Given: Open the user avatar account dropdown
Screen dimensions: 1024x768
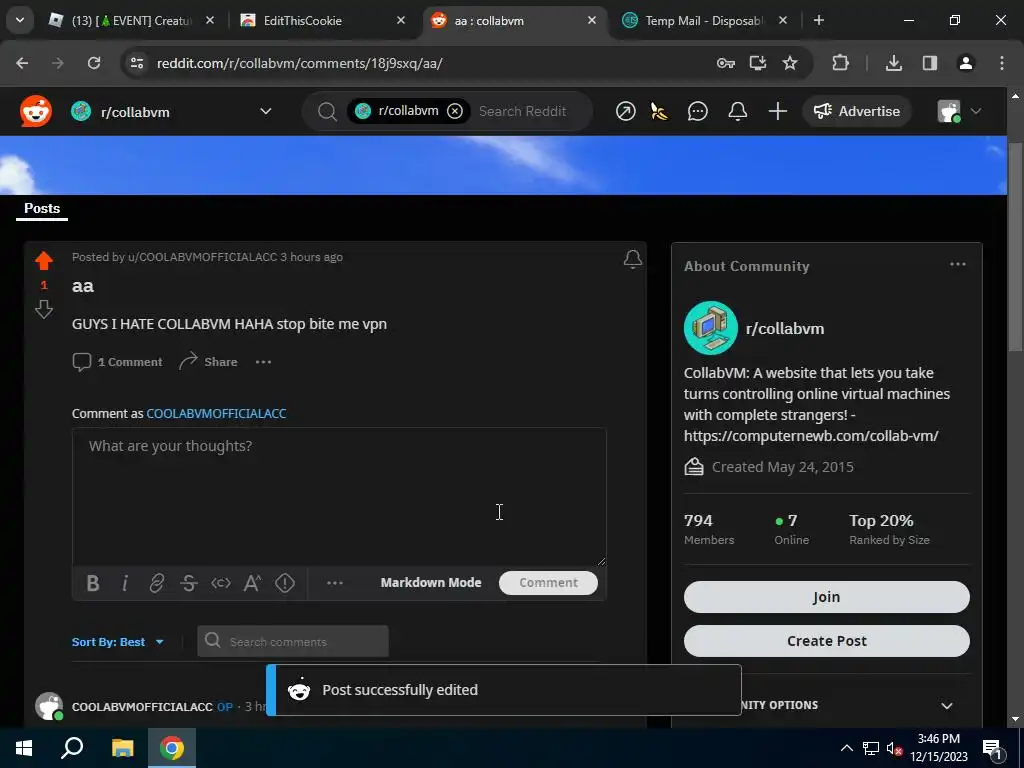Looking at the screenshot, I should (959, 112).
